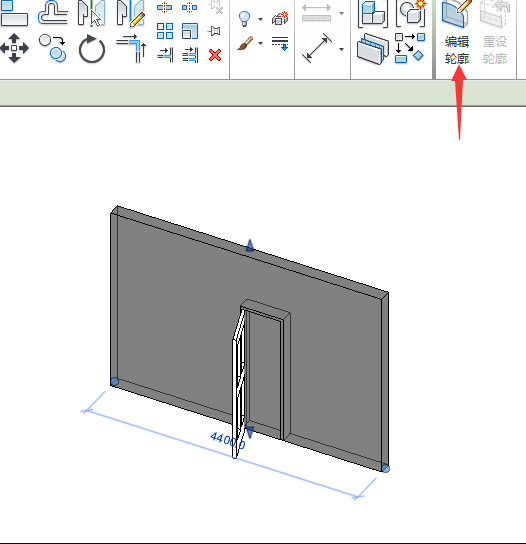Expand the Dimension tool dropdown arrow
This screenshot has width=526, height=544.
pyautogui.click(x=341, y=49)
